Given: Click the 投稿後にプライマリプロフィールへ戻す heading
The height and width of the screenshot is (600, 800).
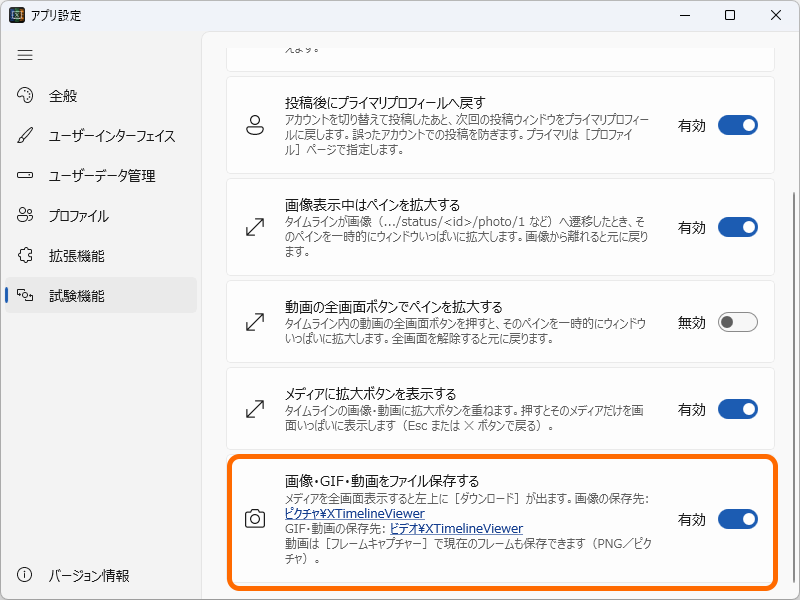Looking at the screenshot, I should (x=385, y=103).
